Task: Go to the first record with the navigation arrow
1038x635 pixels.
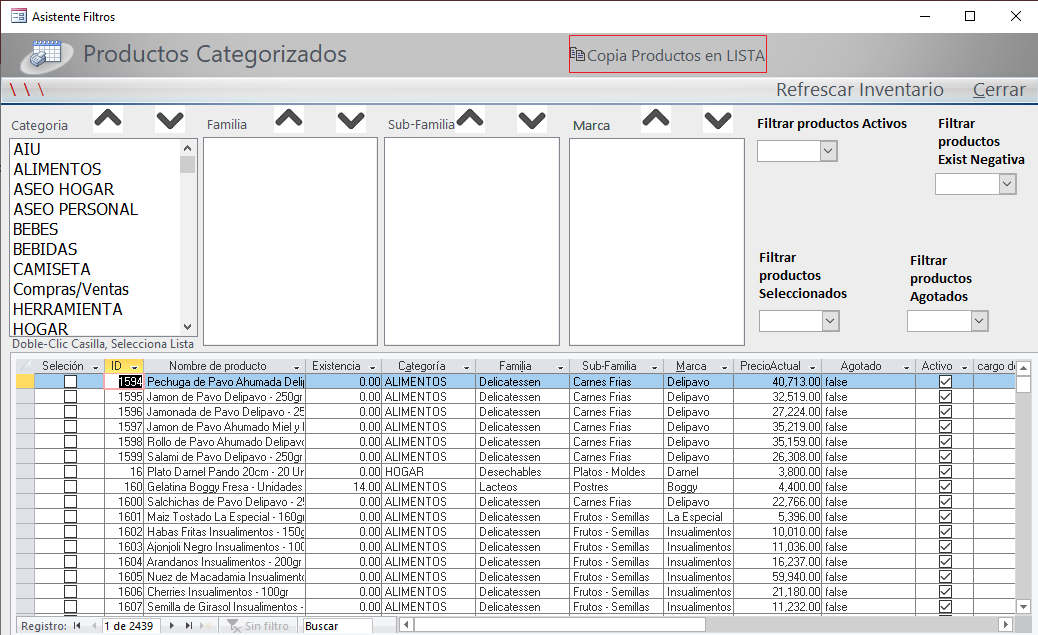Action: 77,626
